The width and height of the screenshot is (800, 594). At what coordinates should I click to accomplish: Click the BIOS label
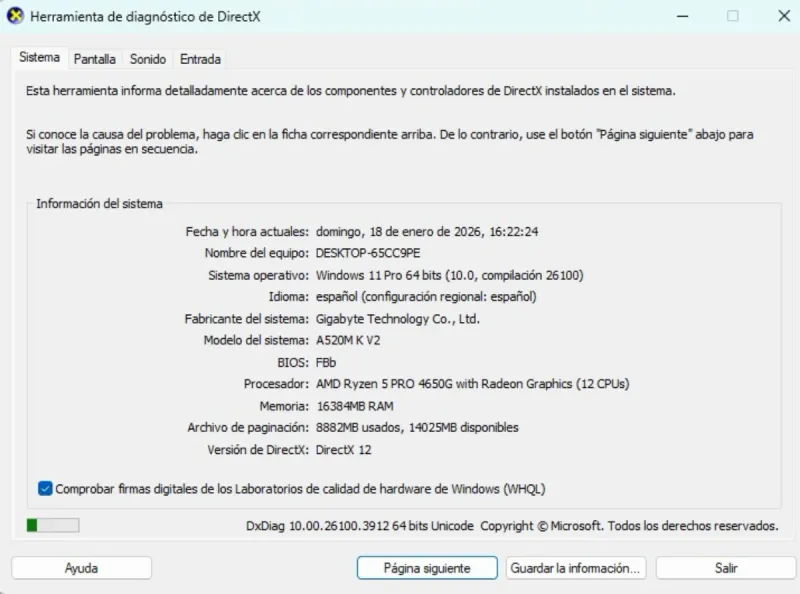tap(293, 362)
